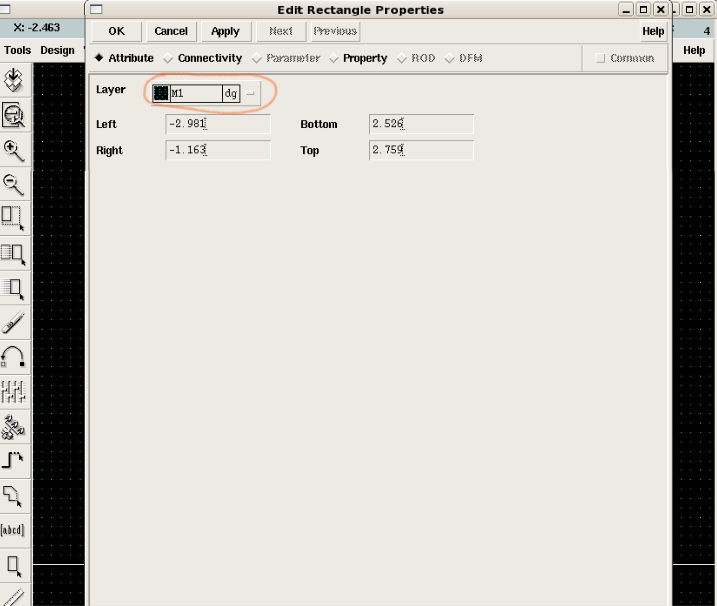Select the Property radio option
The width and height of the screenshot is (717, 606).
click(x=358, y=58)
